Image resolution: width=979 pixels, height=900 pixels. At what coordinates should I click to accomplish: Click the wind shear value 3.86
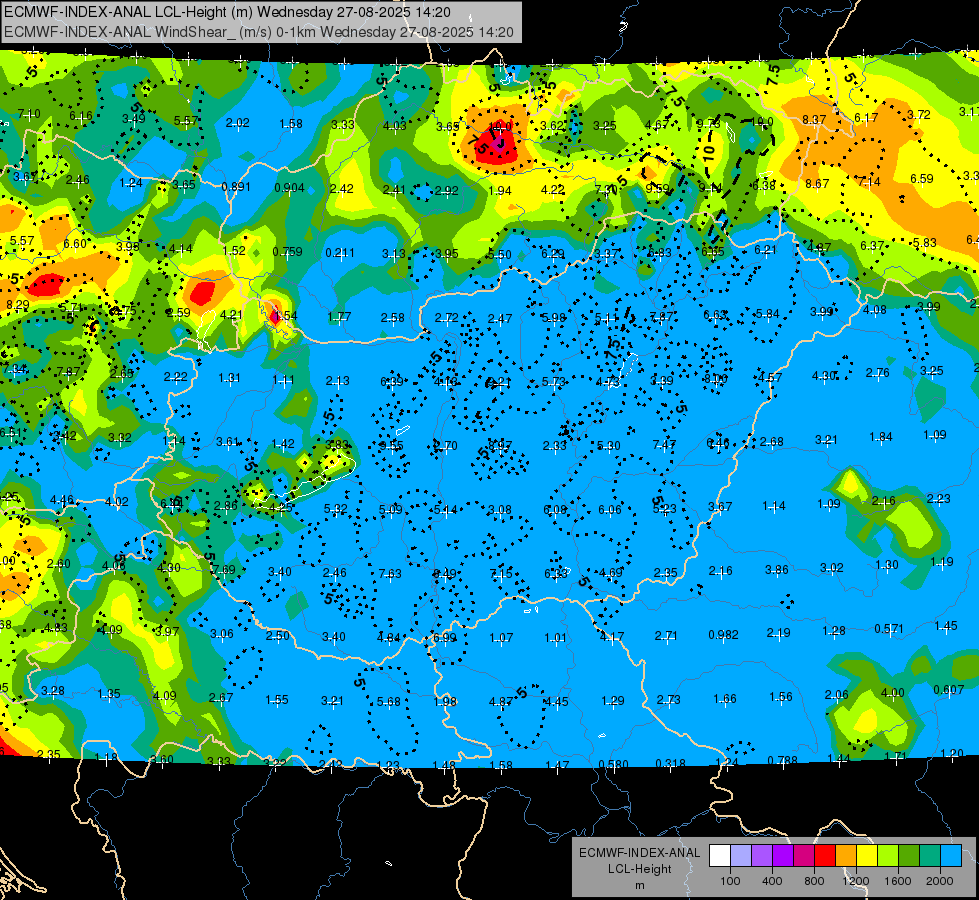click(x=777, y=570)
